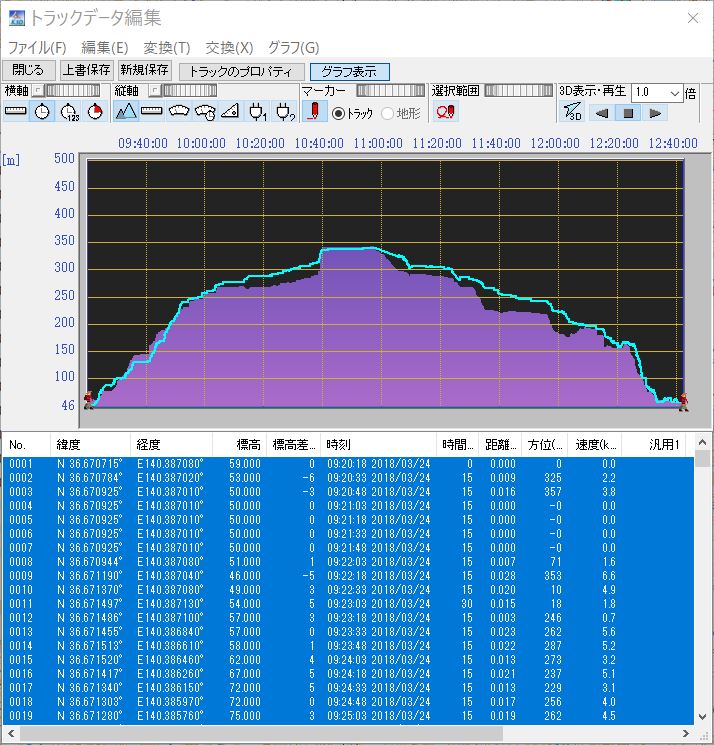Select track point row 0019
Screen dimensions: 714x745
pyautogui.click(x=348, y=716)
